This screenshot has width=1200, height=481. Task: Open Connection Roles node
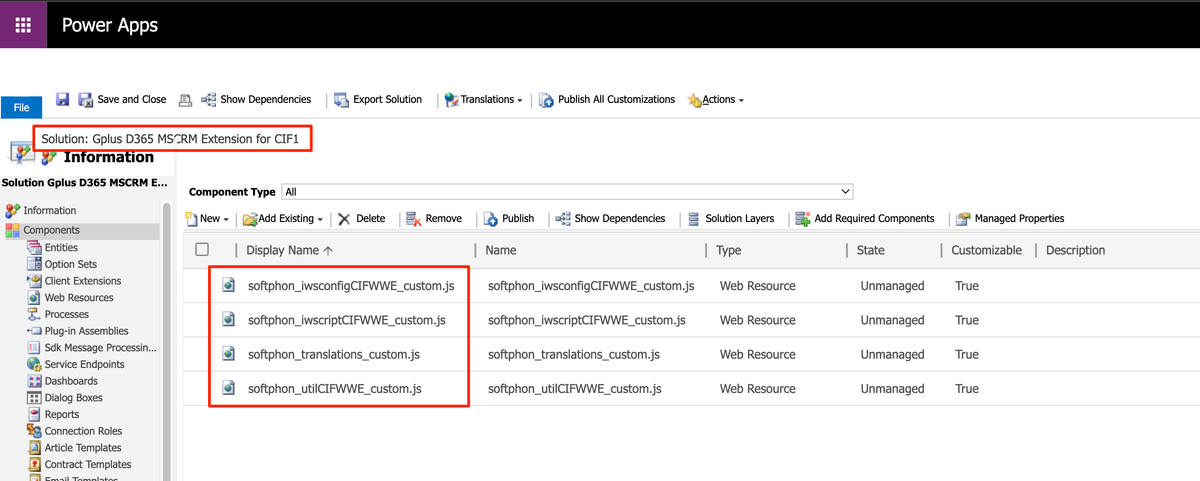click(x=83, y=431)
